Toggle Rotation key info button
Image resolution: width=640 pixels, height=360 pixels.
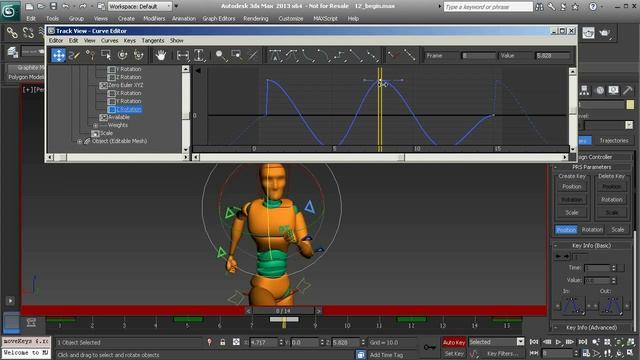592,229
